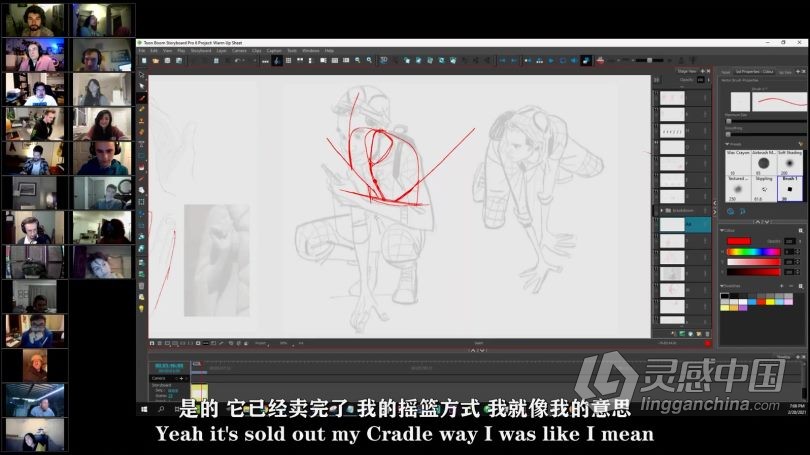This screenshot has width=810, height=455.
Task: Open the Caption menu
Action: point(274,51)
